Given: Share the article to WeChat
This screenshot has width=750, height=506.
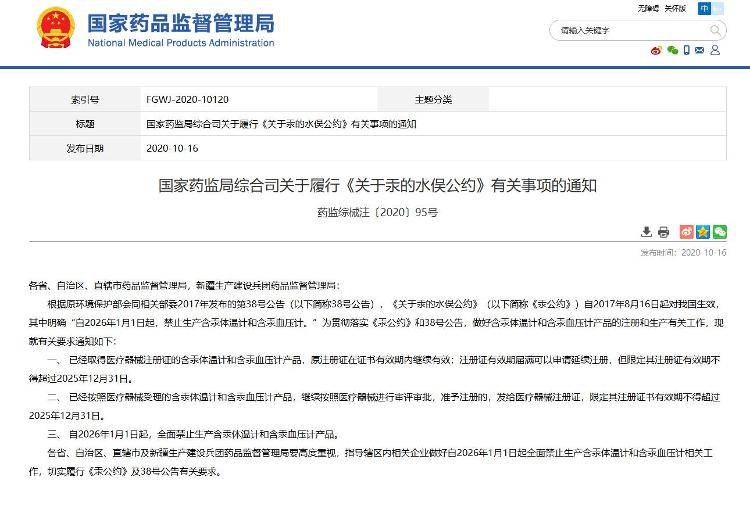Looking at the screenshot, I should [720, 232].
